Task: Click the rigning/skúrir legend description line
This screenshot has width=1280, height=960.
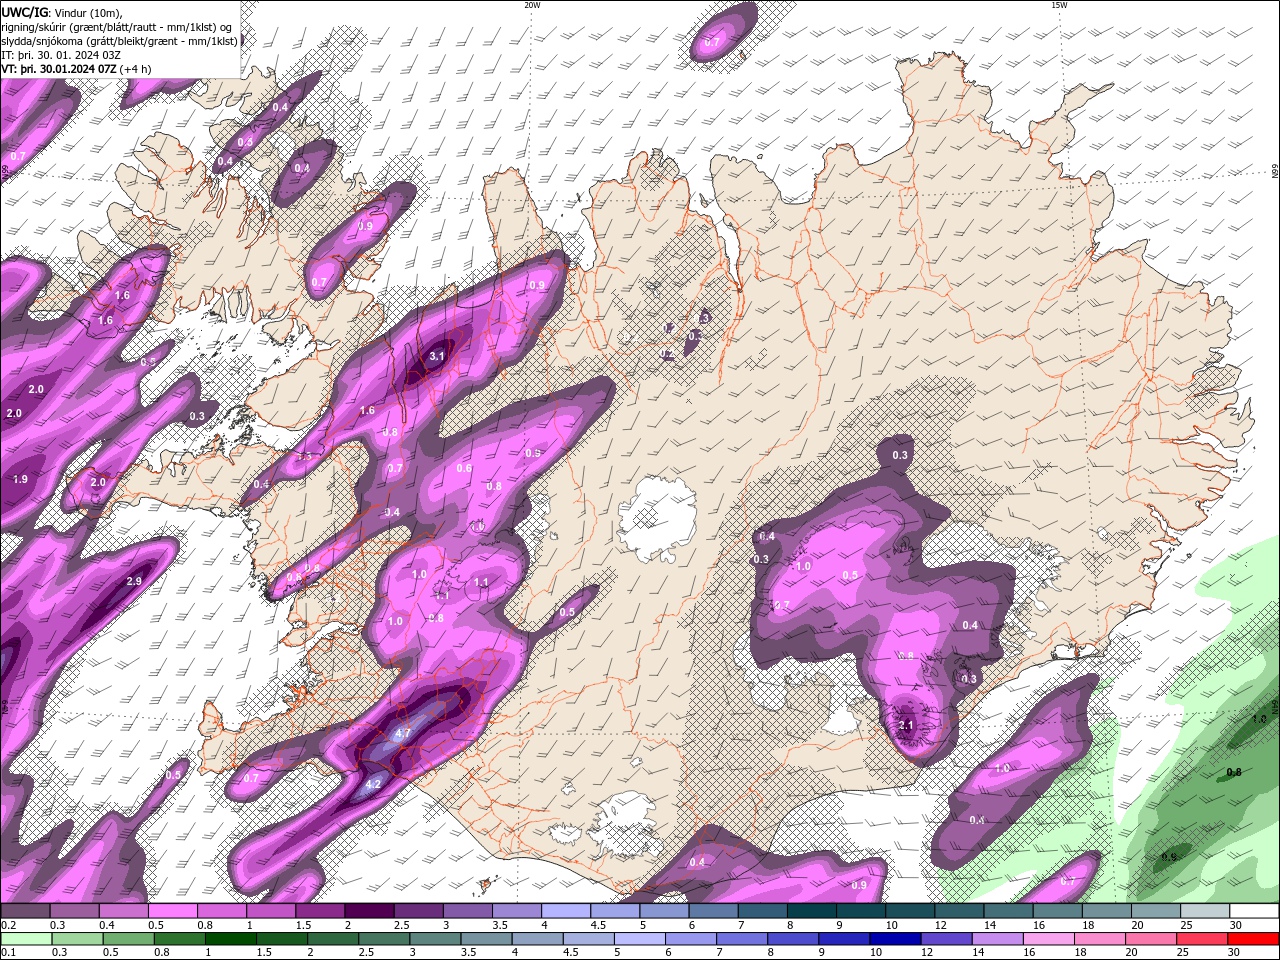Action: click(117, 27)
